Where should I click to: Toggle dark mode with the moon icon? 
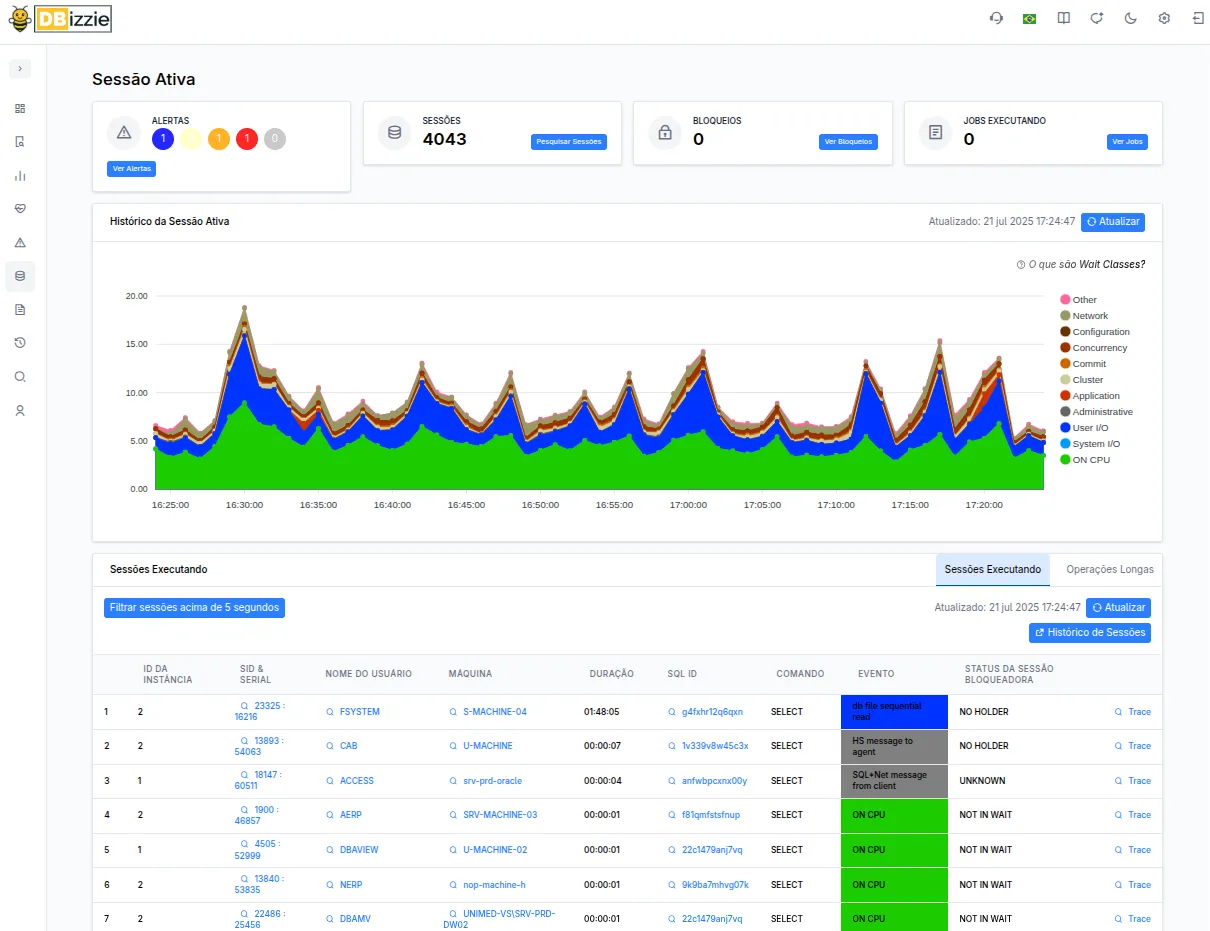pyautogui.click(x=1131, y=19)
